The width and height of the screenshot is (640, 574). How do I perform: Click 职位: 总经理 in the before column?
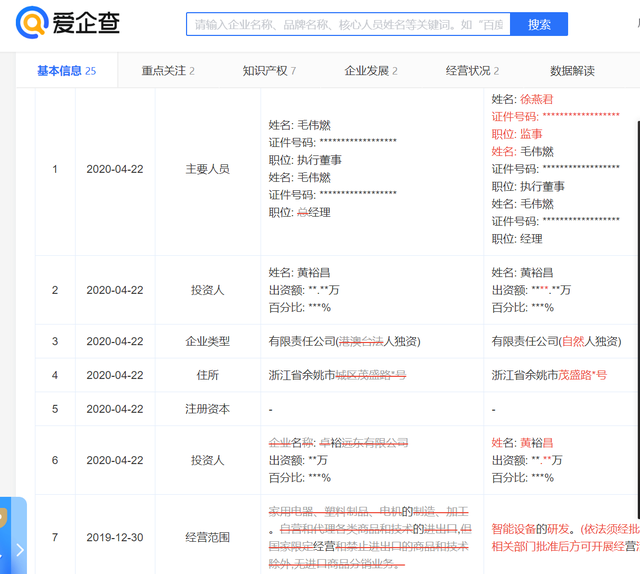point(300,212)
